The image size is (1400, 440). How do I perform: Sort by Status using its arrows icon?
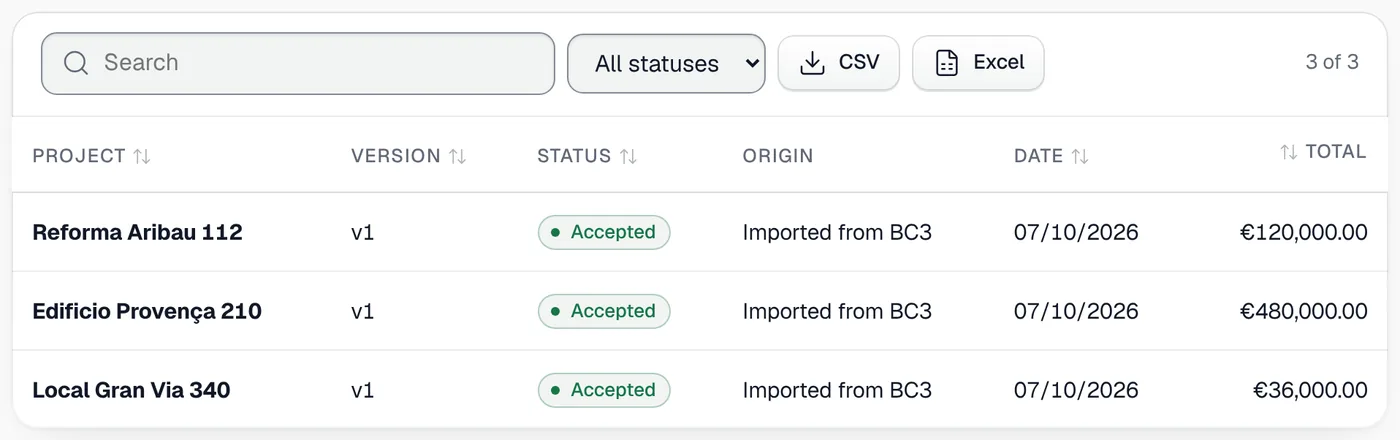628,156
